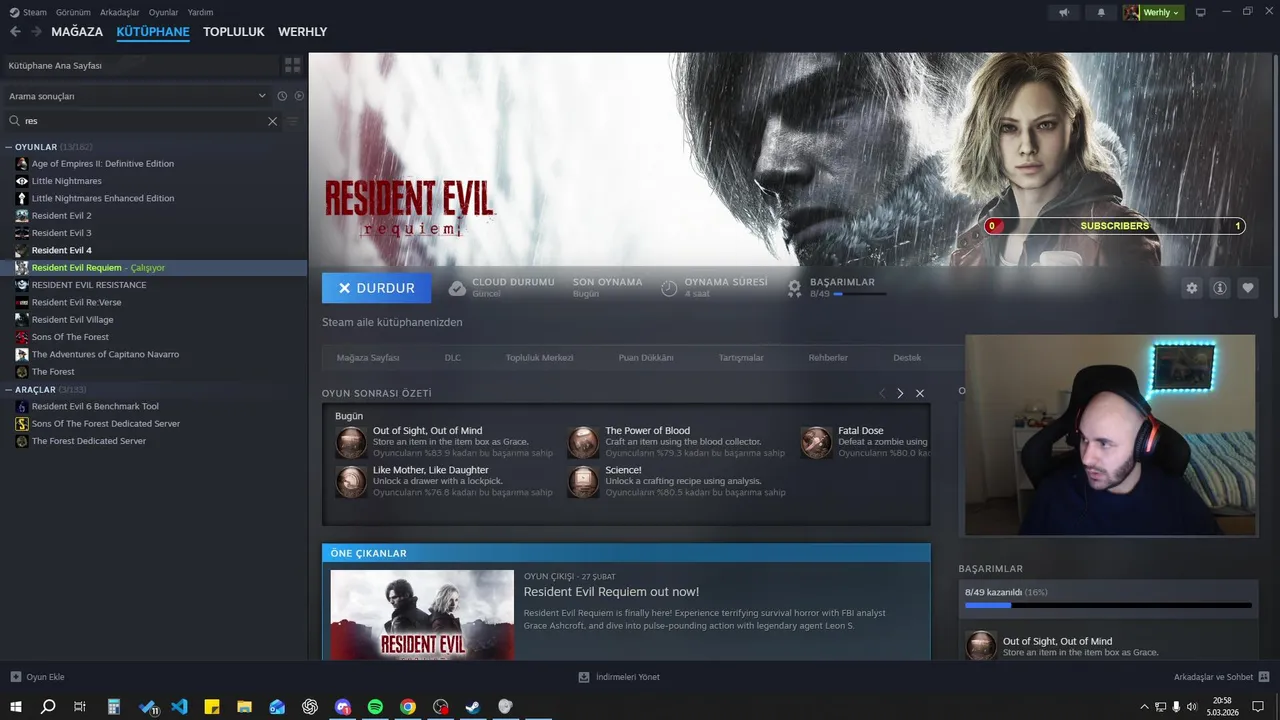
Task: Go to the TOPLULUK tab
Action: tap(234, 32)
